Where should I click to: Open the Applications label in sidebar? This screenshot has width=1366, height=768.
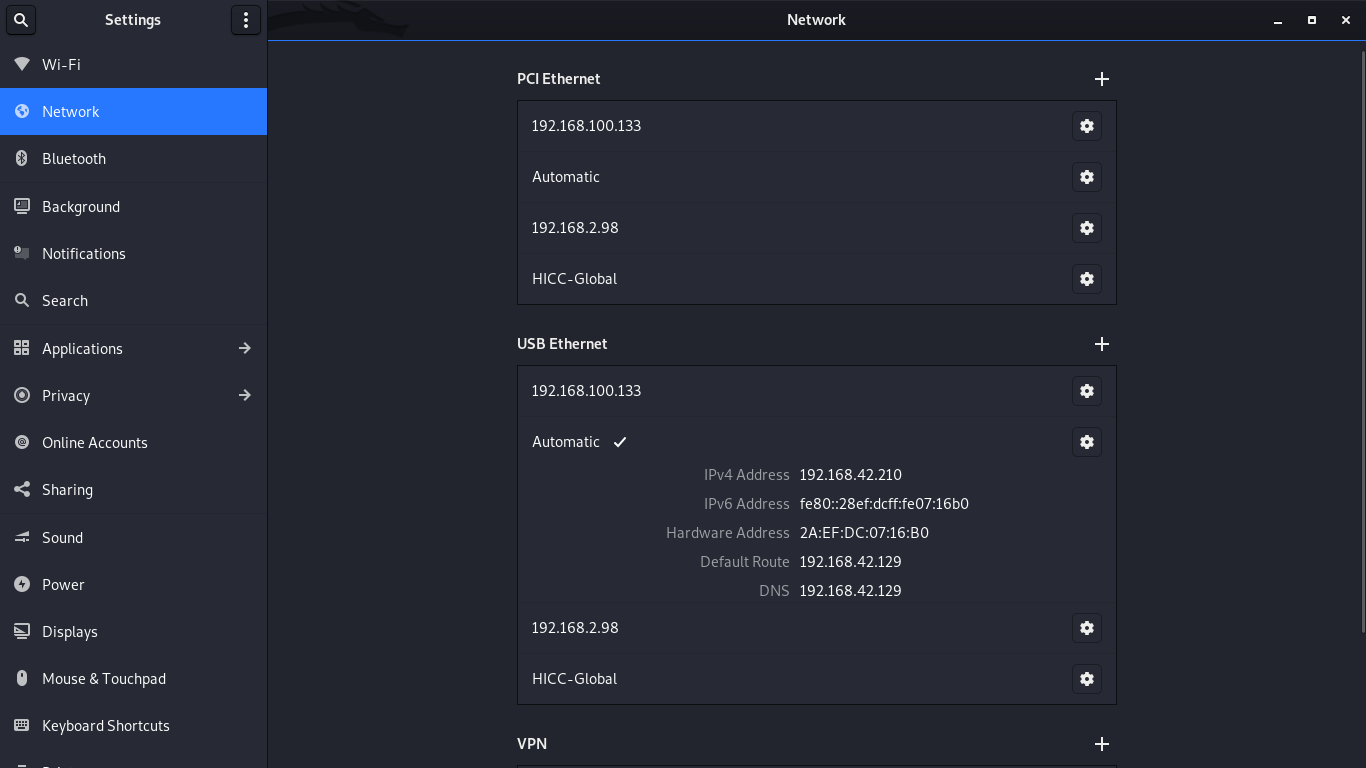point(82,349)
